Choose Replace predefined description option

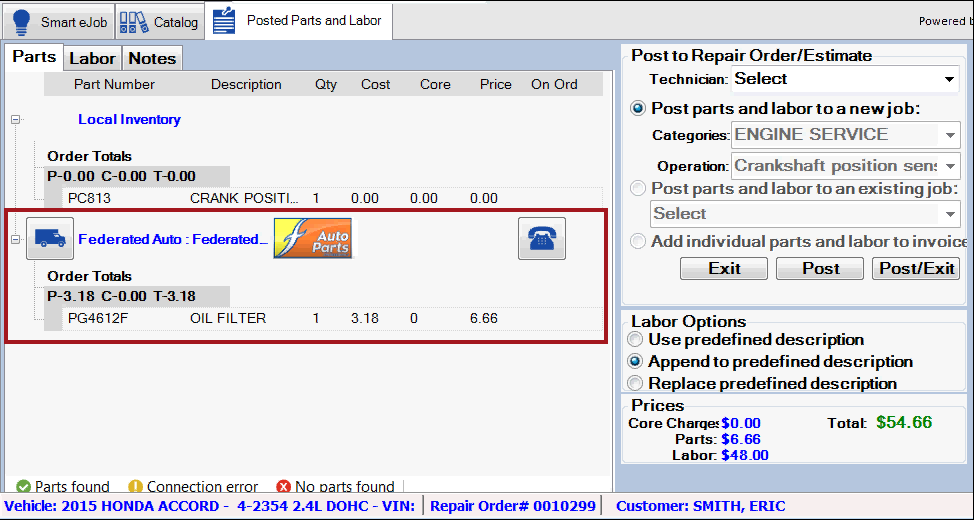click(x=635, y=383)
